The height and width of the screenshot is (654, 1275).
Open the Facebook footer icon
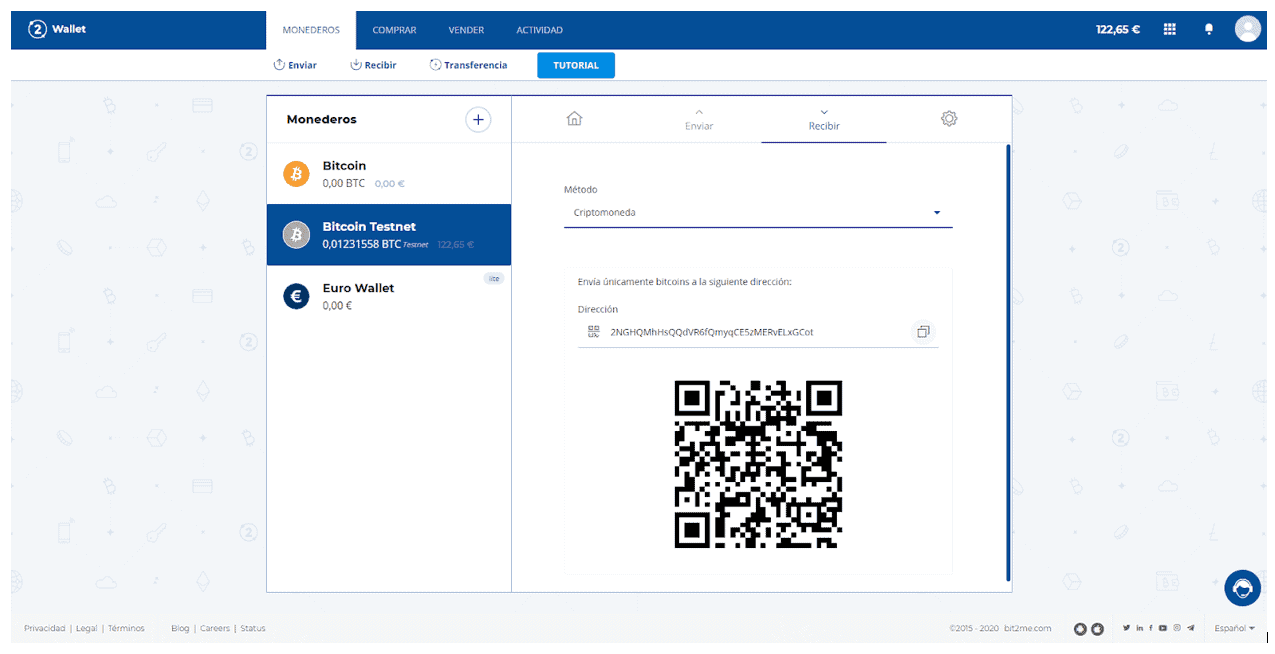(x=1150, y=628)
